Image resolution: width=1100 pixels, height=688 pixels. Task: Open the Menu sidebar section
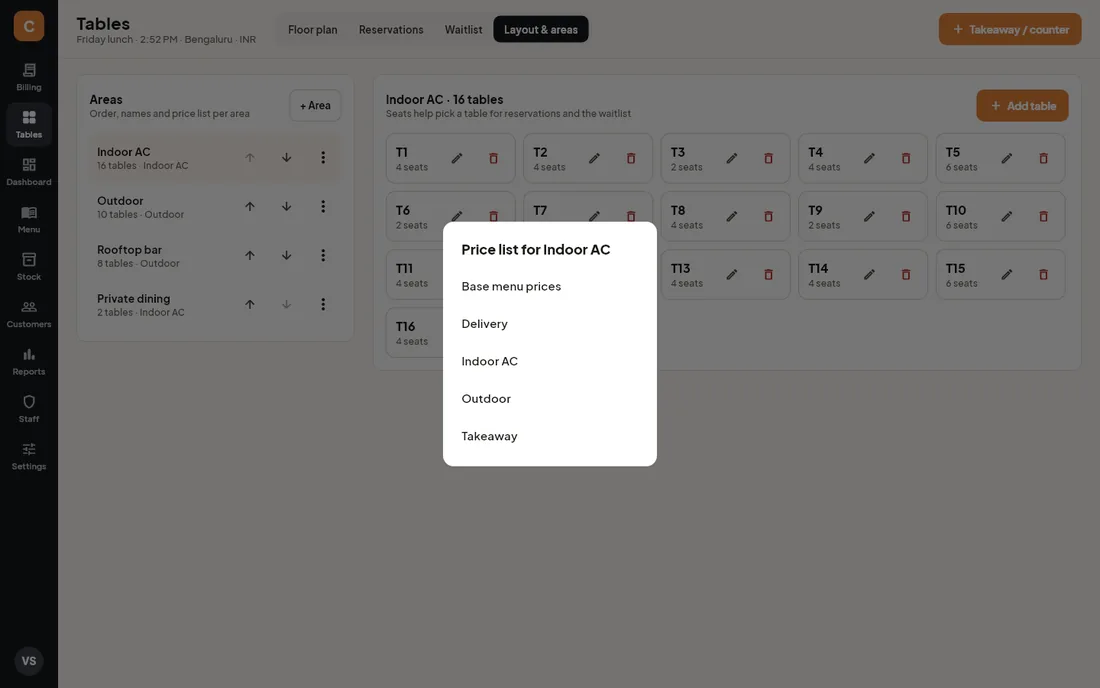[x=29, y=220]
